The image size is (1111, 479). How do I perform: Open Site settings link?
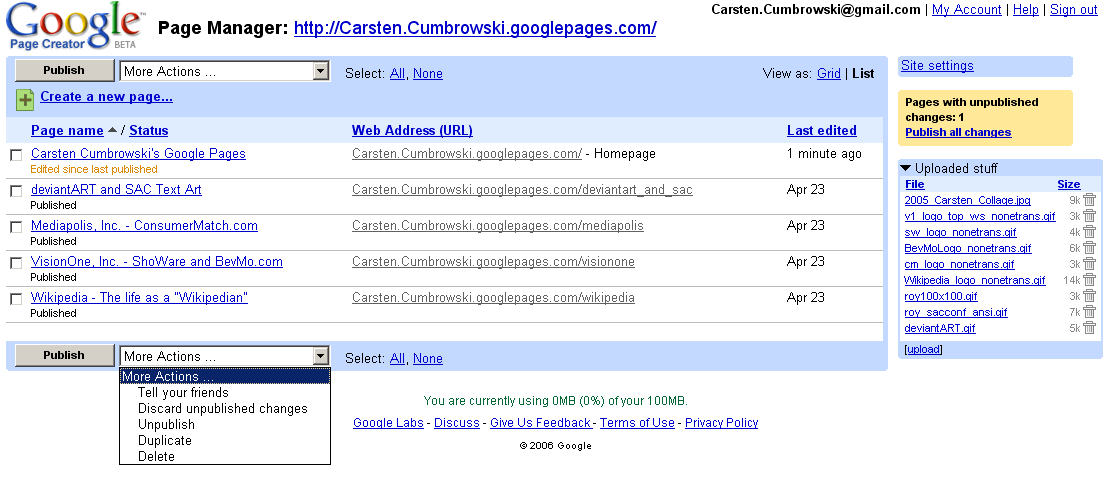(937, 66)
